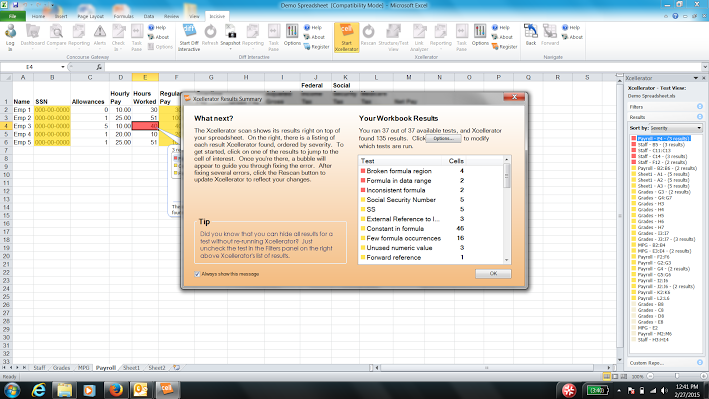This screenshot has width=709, height=399.
Task: Open the Name Box dropdown arrow
Action: tap(62, 67)
